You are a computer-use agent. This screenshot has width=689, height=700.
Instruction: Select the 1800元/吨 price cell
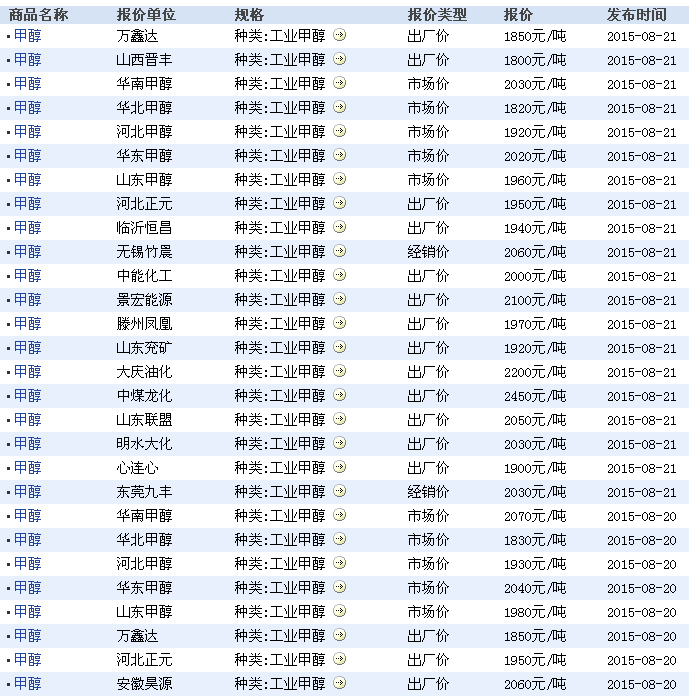(535, 60)
